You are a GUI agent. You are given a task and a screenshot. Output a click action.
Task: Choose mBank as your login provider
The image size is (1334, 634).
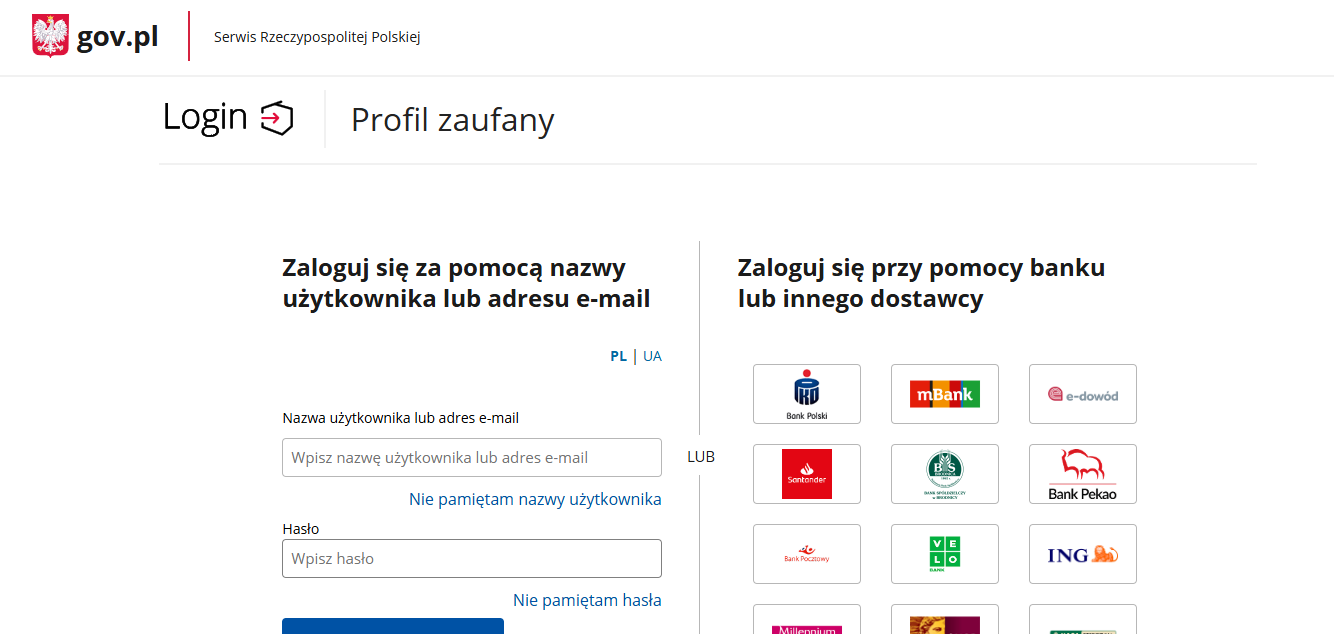pos(945,393)
